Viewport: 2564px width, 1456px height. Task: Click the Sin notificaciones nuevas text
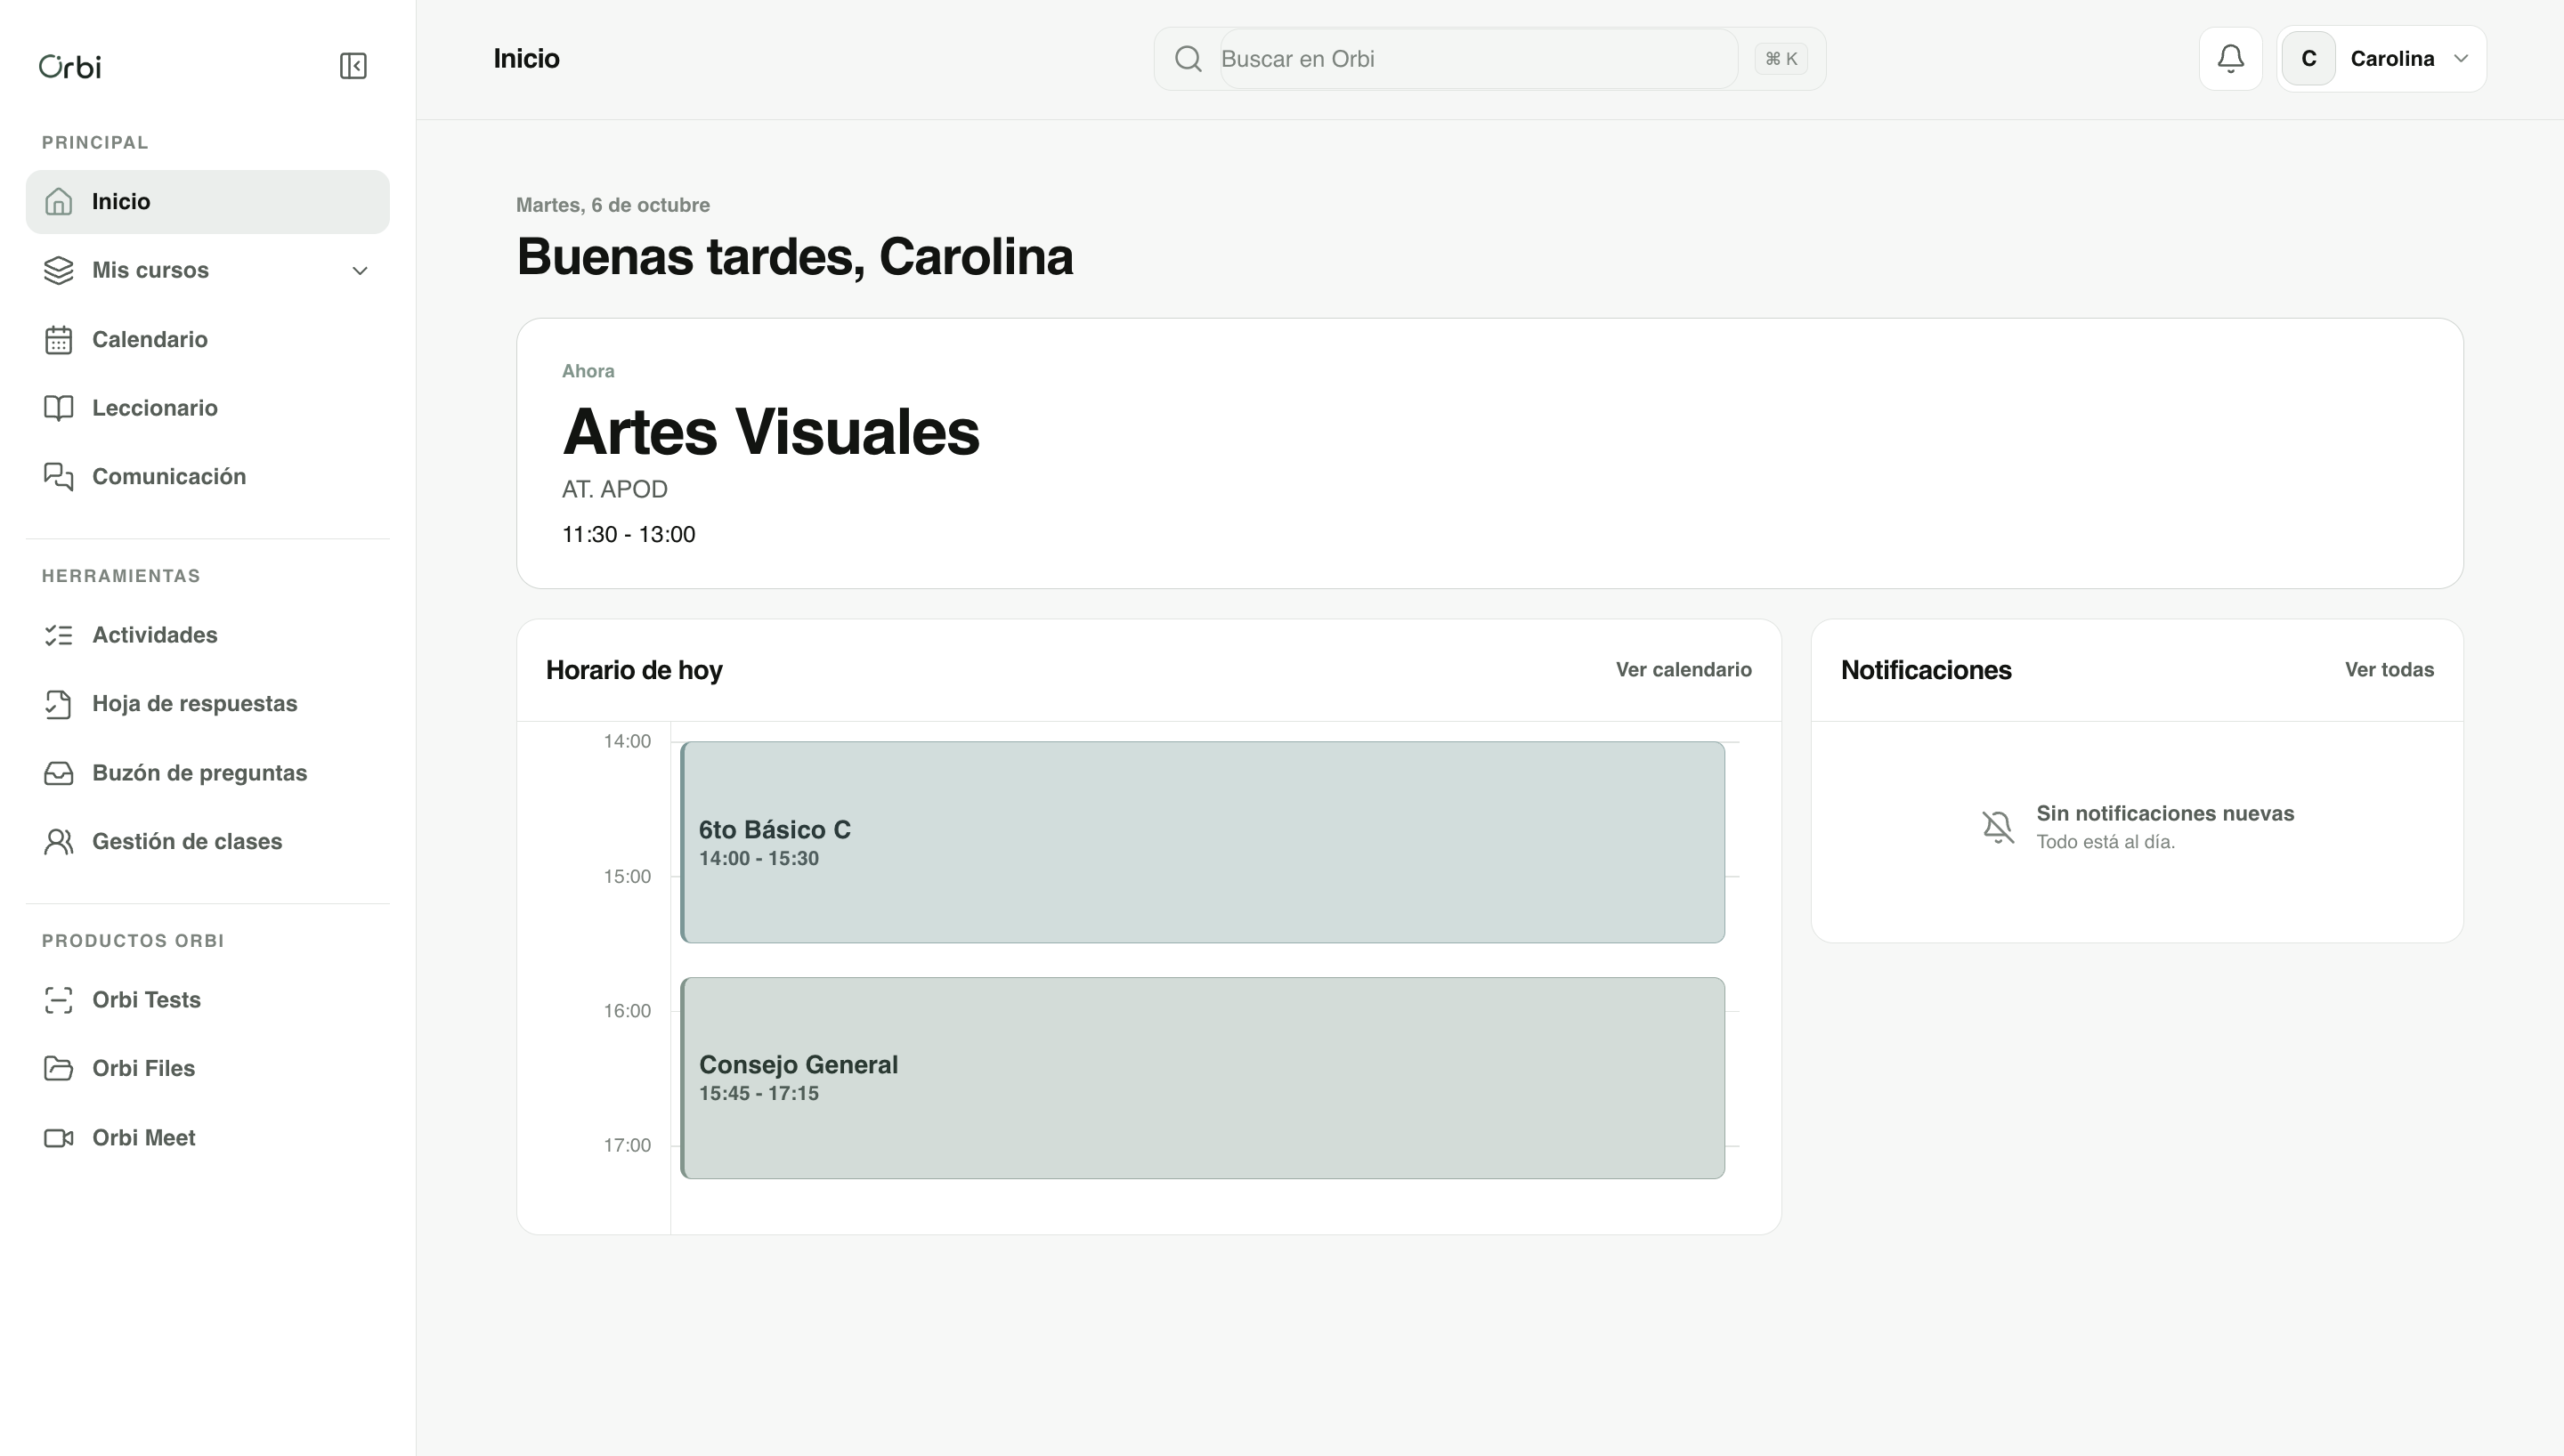point(2165,813)
